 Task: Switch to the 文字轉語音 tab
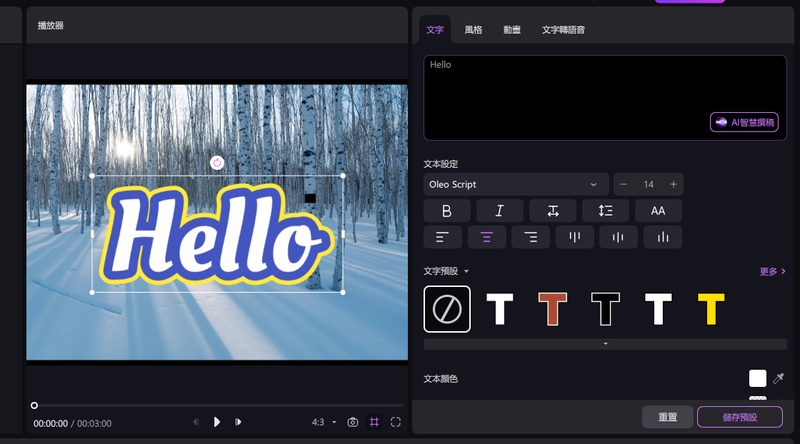click(x=563, y=30)
